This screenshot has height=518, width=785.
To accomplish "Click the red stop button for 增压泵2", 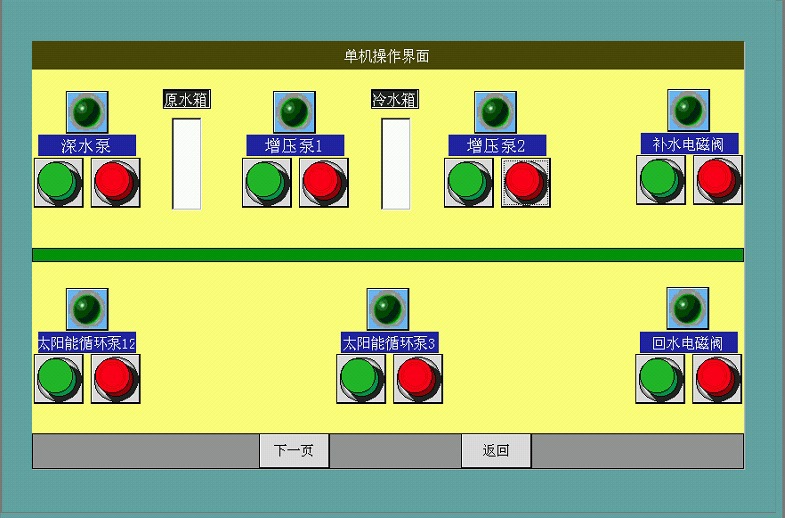I will click(526, 183).
